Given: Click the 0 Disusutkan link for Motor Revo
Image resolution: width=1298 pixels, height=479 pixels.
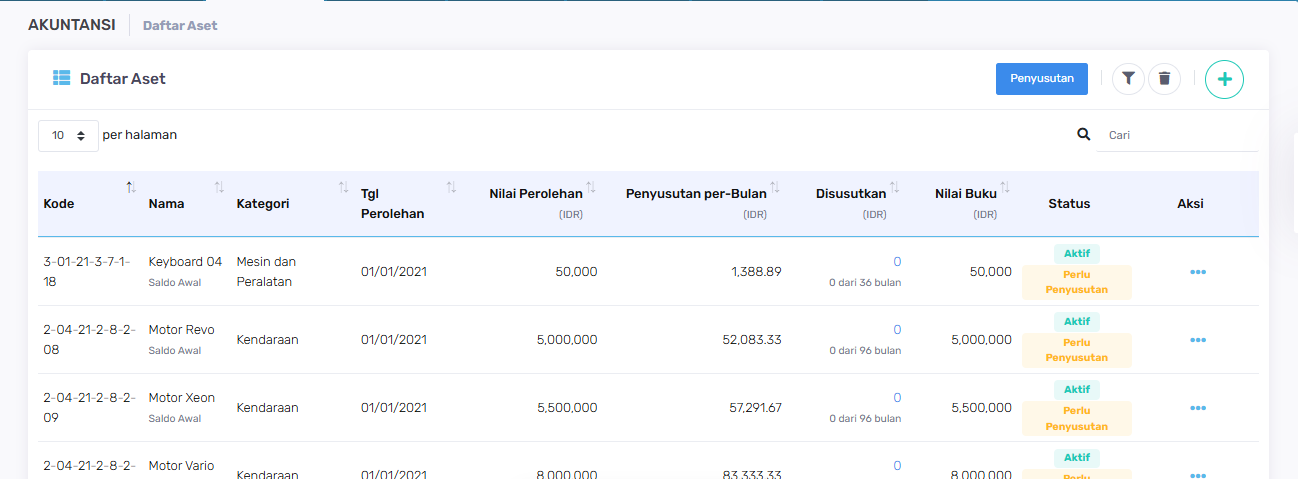Looking at the screenshot, I should point(897,330).
